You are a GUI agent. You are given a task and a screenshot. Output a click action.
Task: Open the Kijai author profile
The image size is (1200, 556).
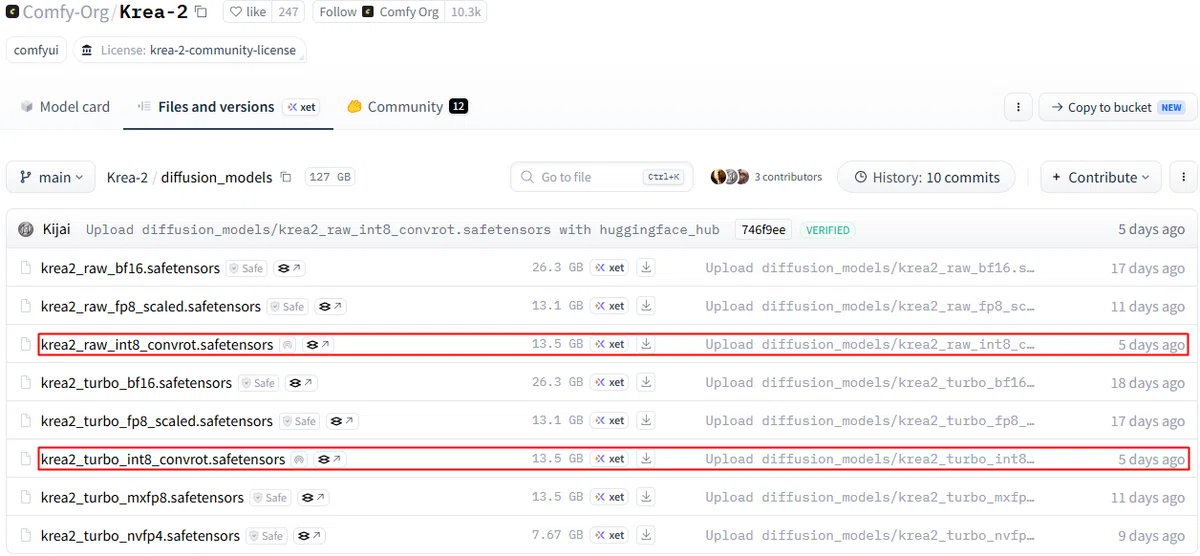(56, 230)
